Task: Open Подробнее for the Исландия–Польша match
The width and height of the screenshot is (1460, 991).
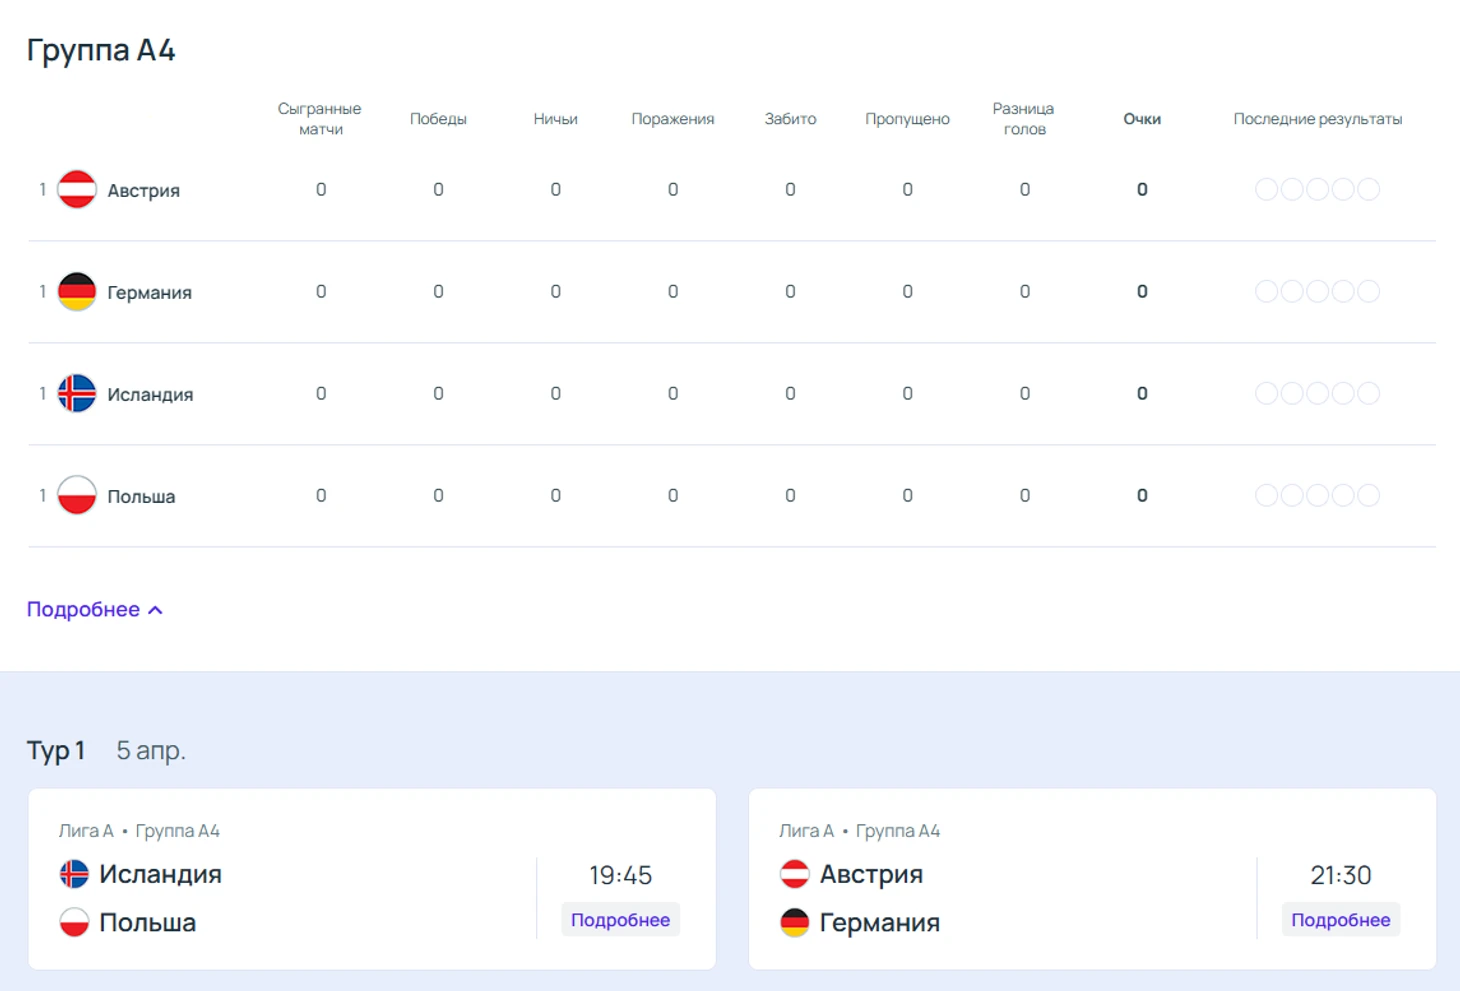Action: click(620, 920)
